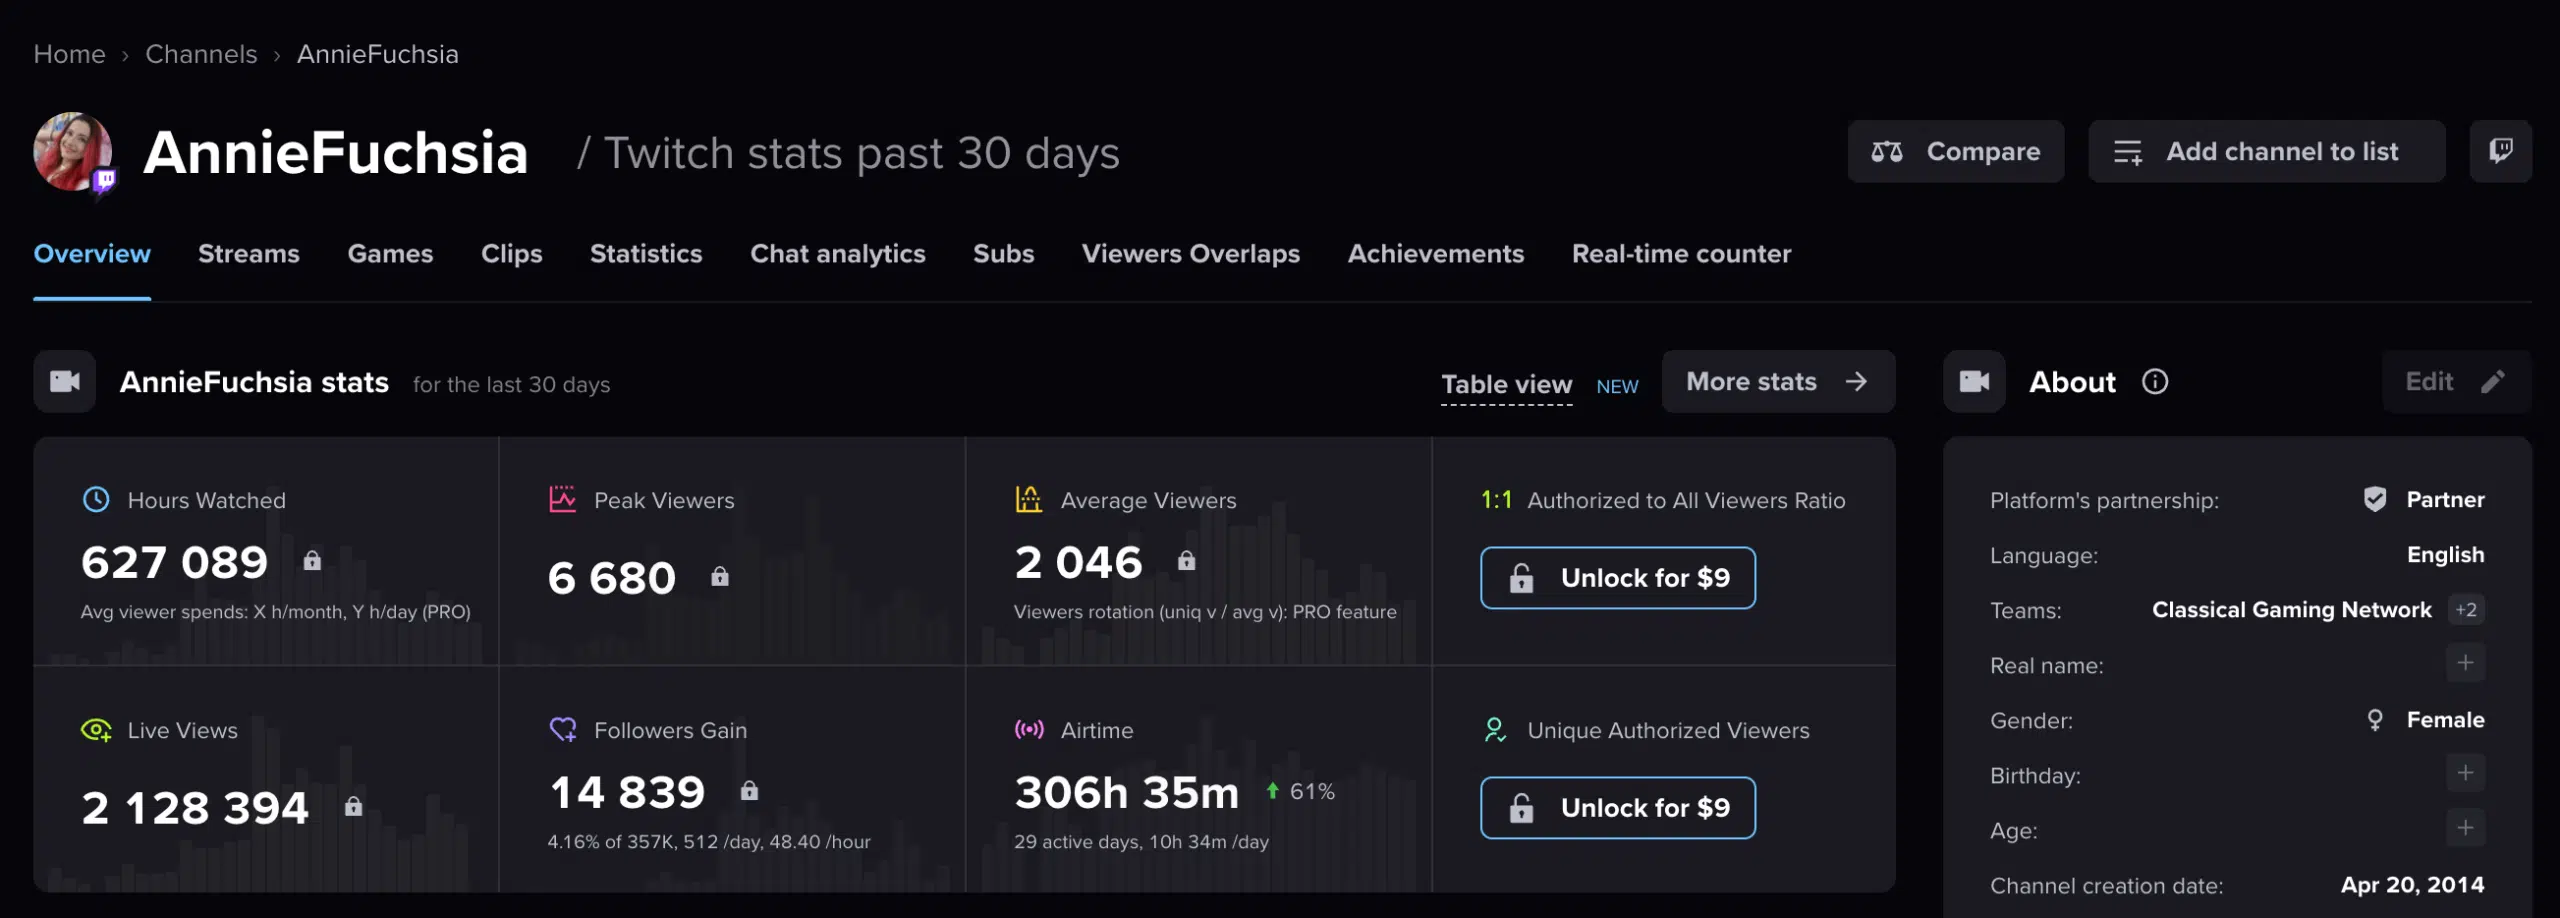Click the 29 active days airtime detail

(1142, 841)
